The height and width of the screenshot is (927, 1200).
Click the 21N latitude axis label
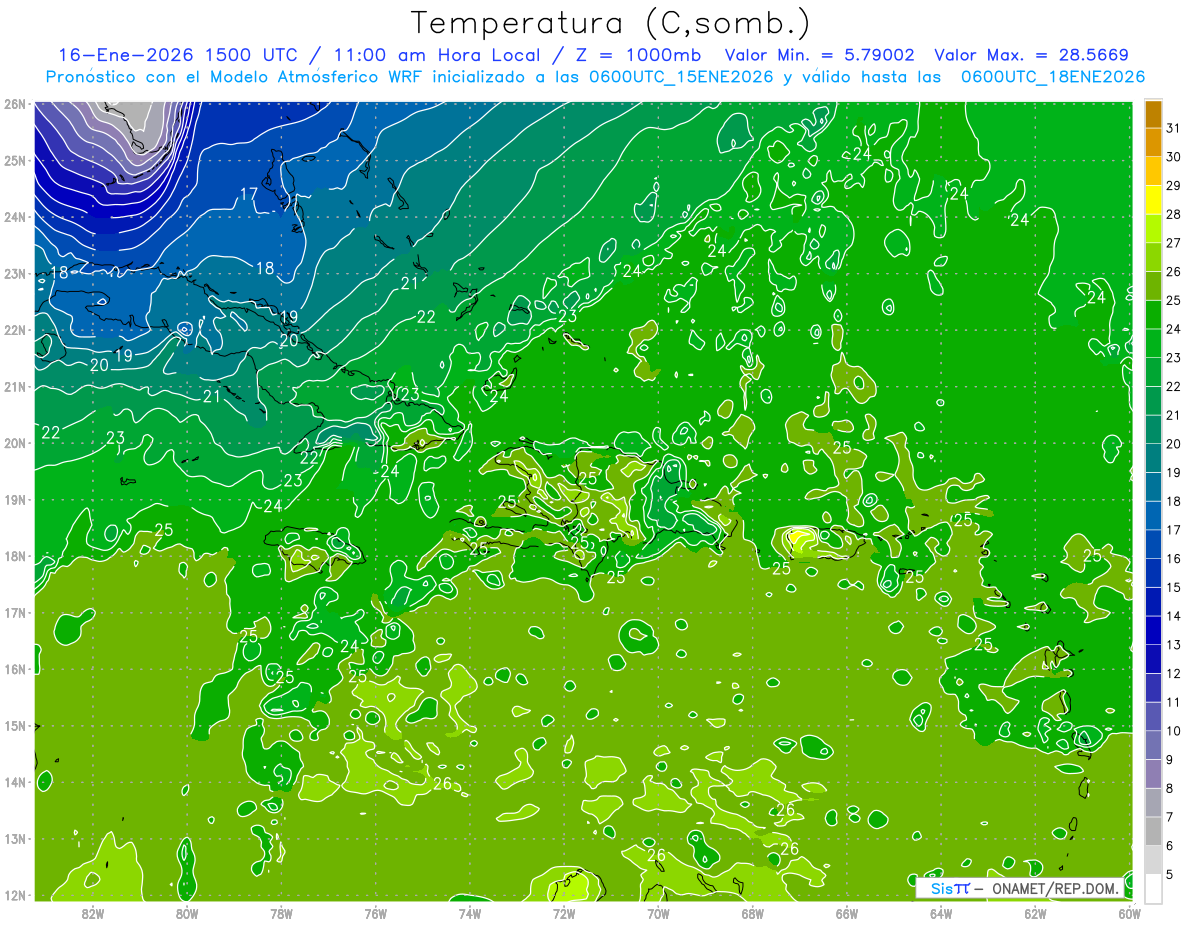point(14,387)
